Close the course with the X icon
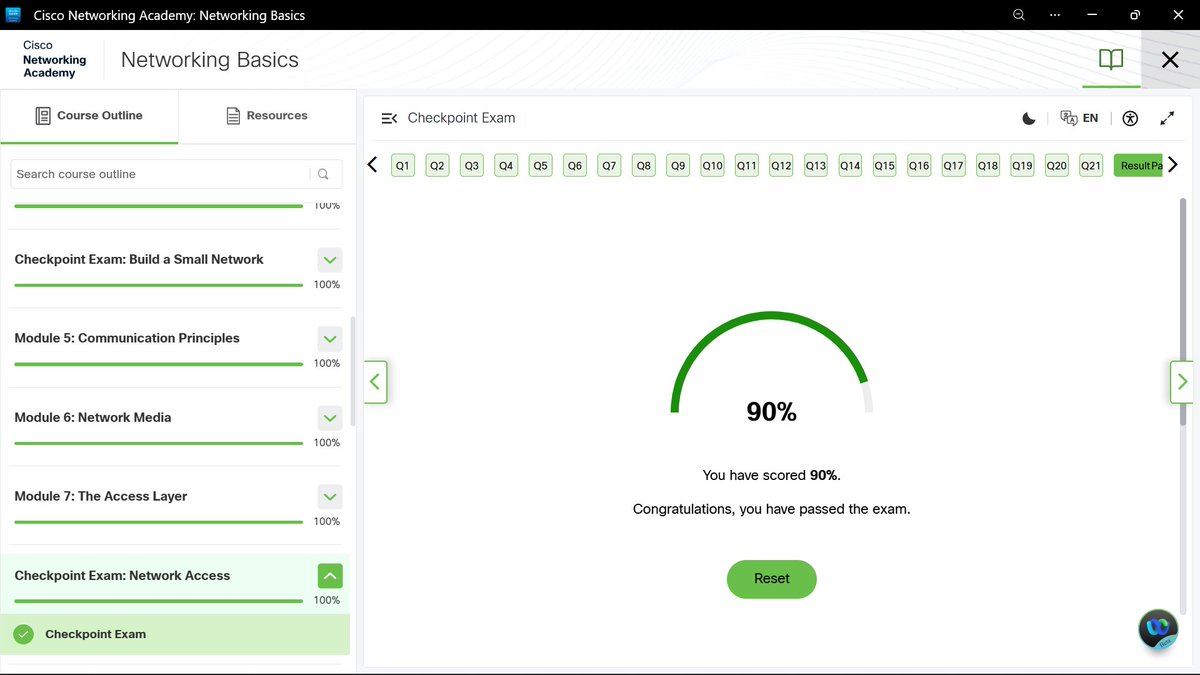Viewport: 1200px width, 675px height. tap(1170, 60)
